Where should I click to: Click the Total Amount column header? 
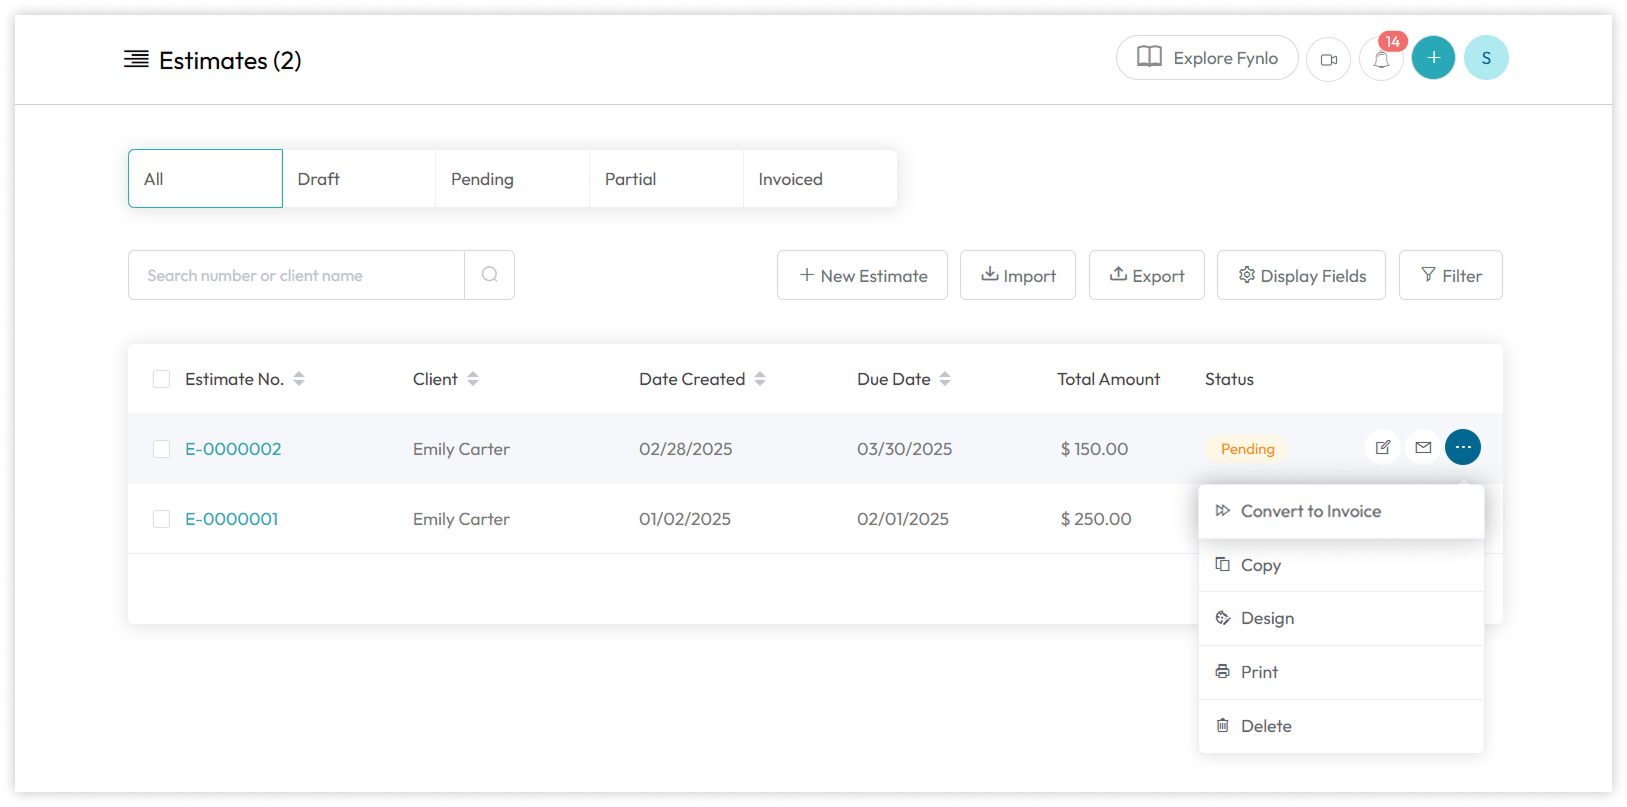tap(1108, 379)
